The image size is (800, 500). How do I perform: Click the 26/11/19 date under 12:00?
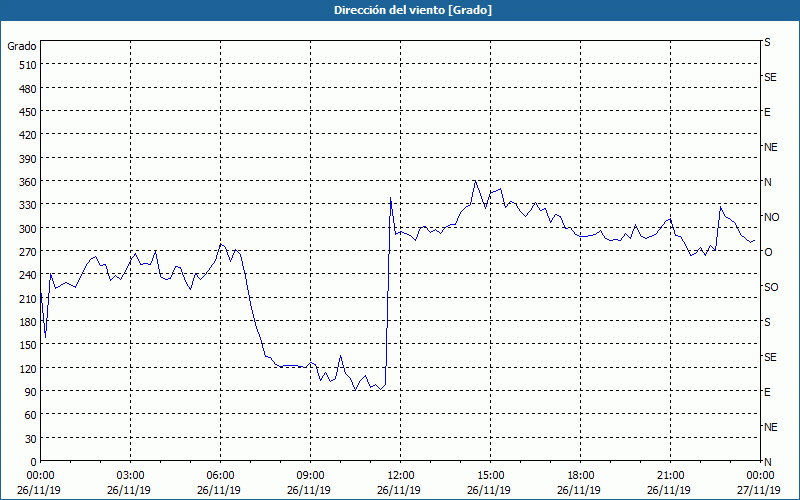pos(398,490)
